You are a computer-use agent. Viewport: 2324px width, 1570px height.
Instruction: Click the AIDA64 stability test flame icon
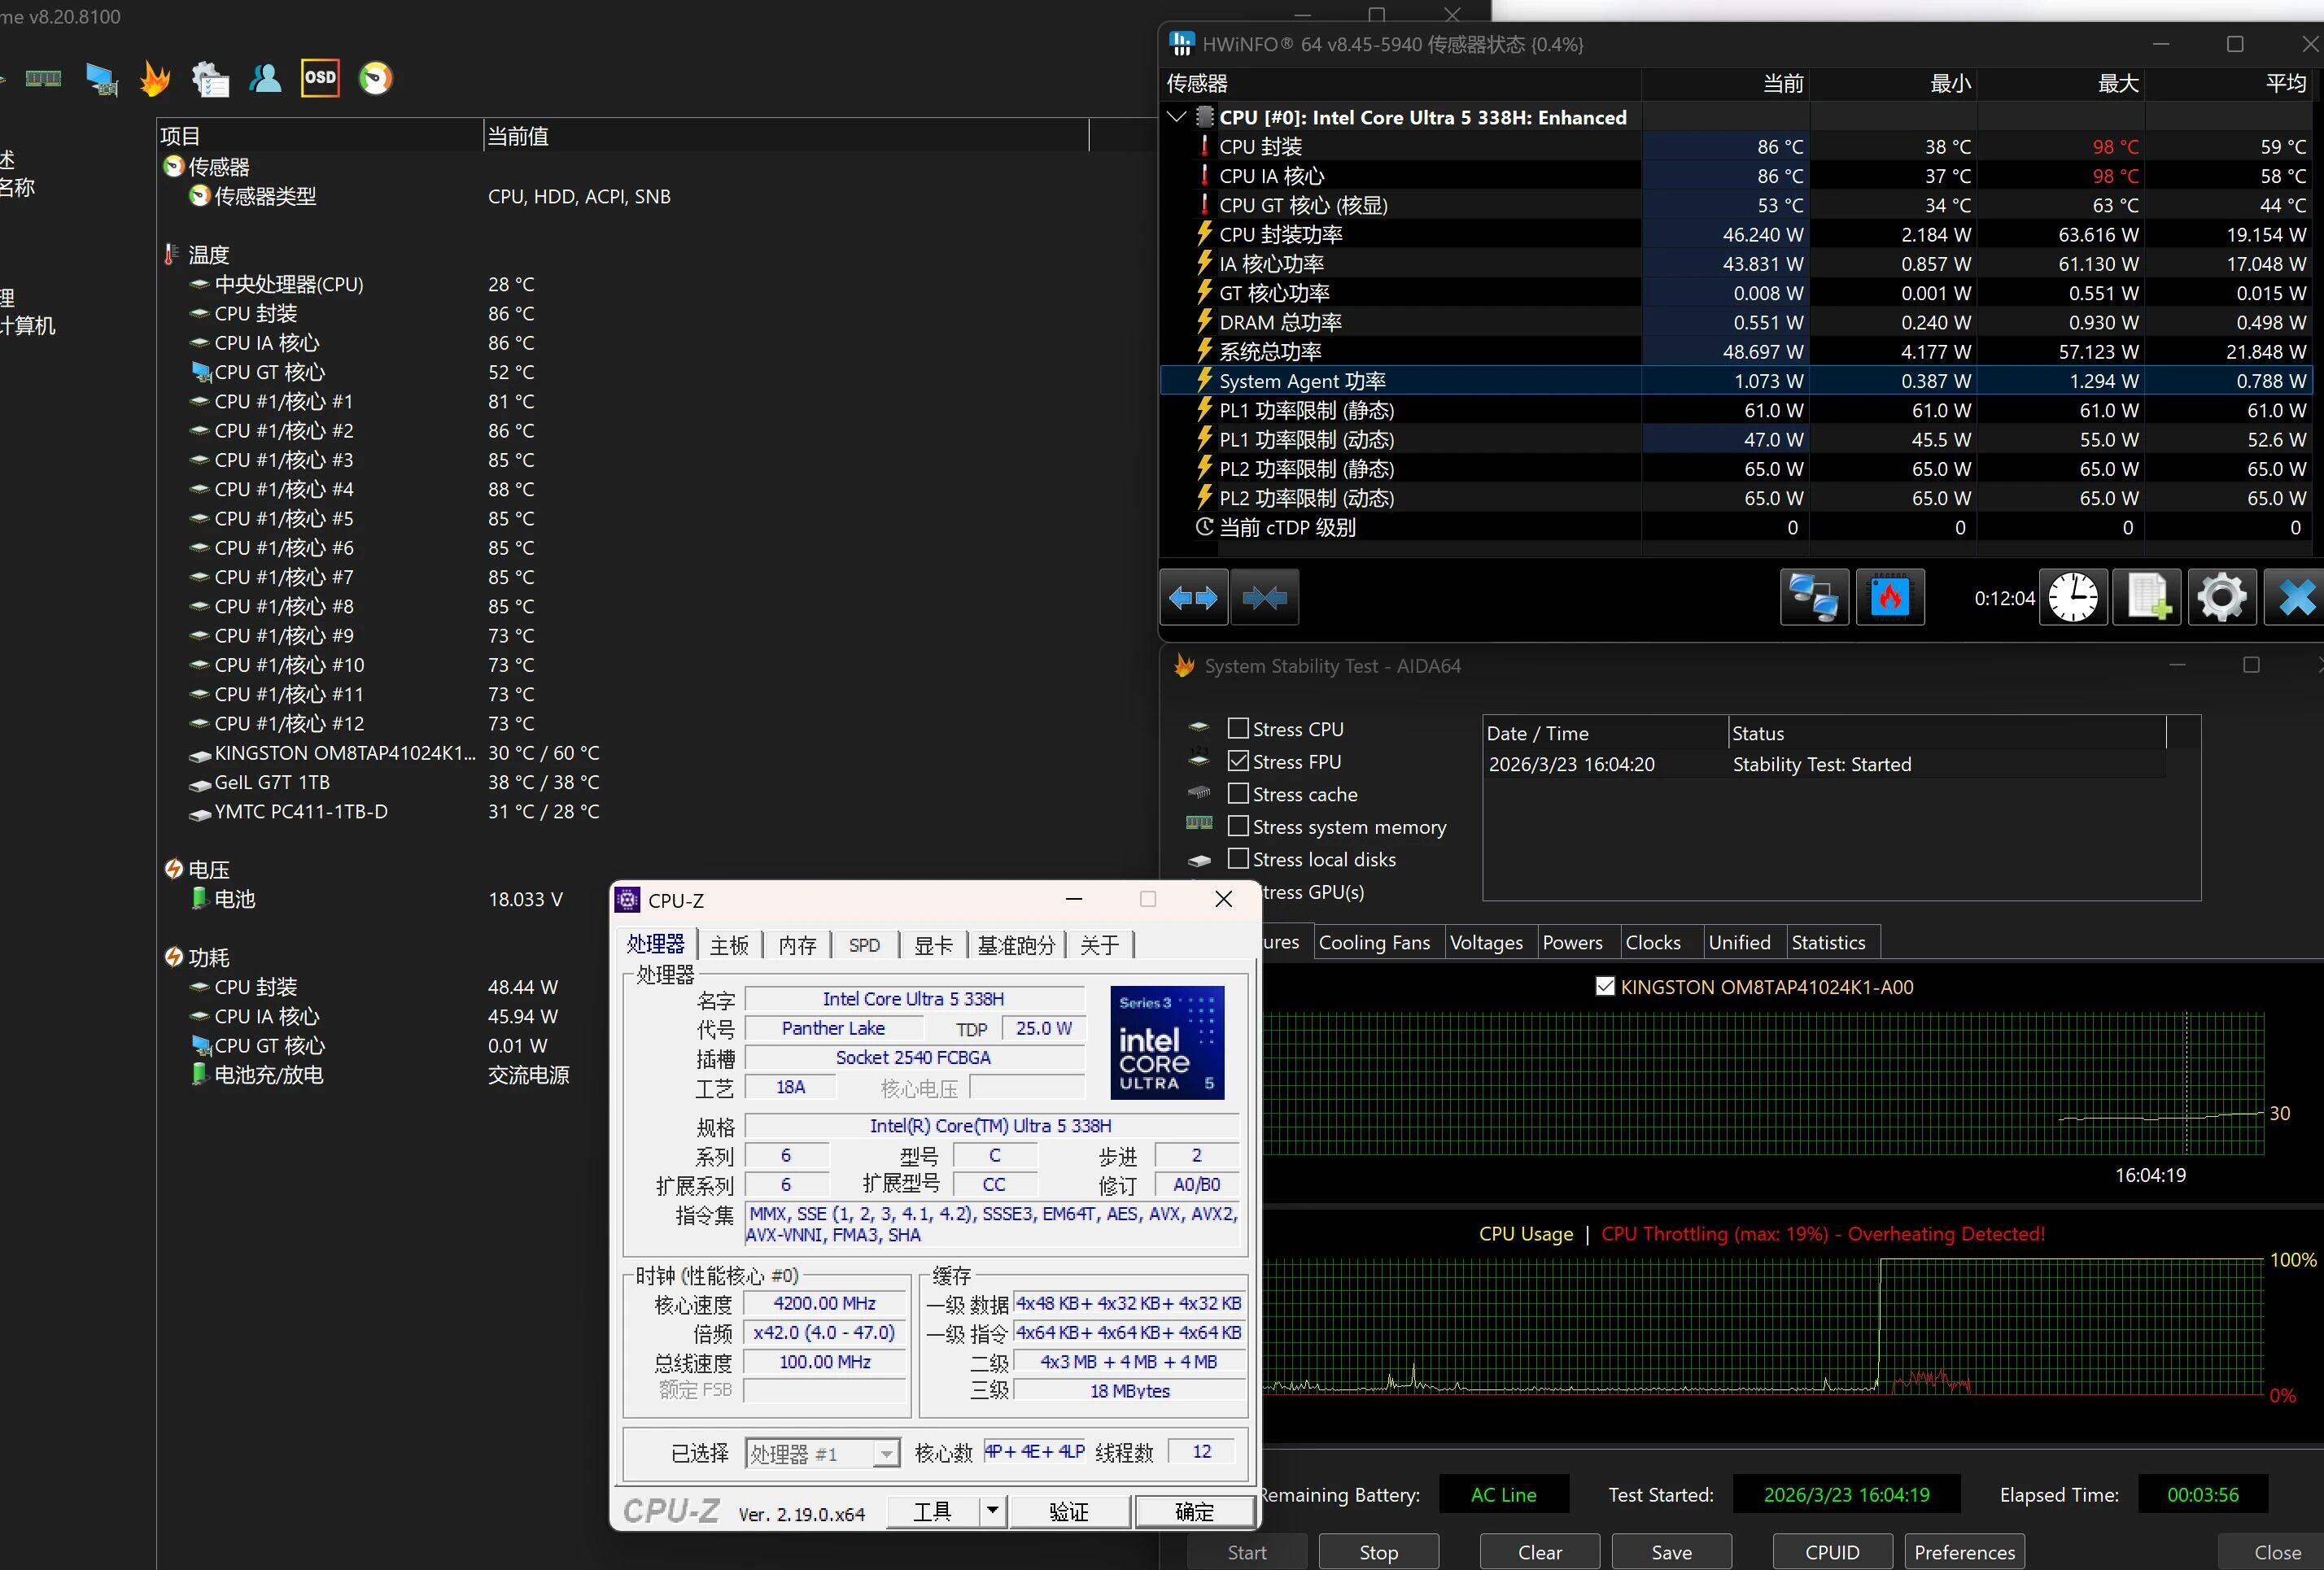point(155,78)
